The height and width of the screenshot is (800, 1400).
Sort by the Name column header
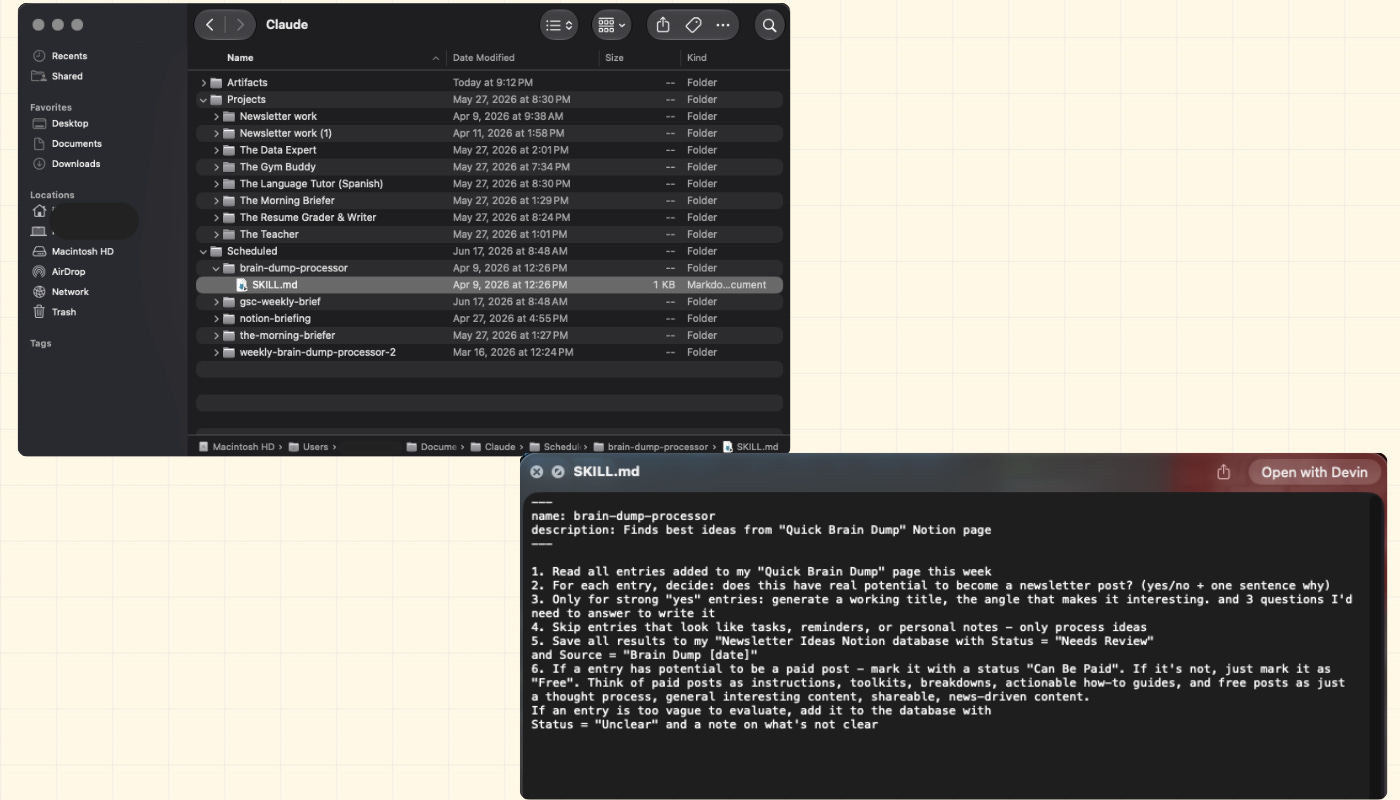(x=240, y=58)
